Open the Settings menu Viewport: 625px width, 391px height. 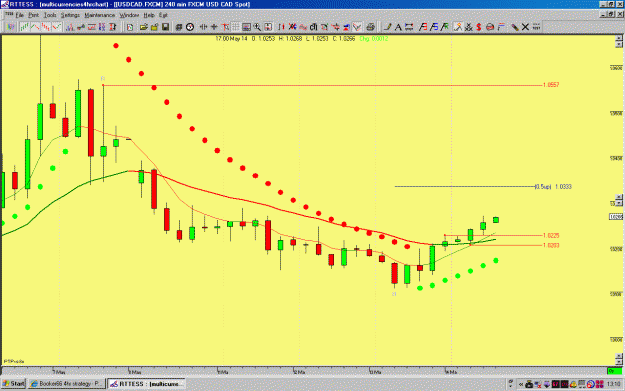(70, 15)
